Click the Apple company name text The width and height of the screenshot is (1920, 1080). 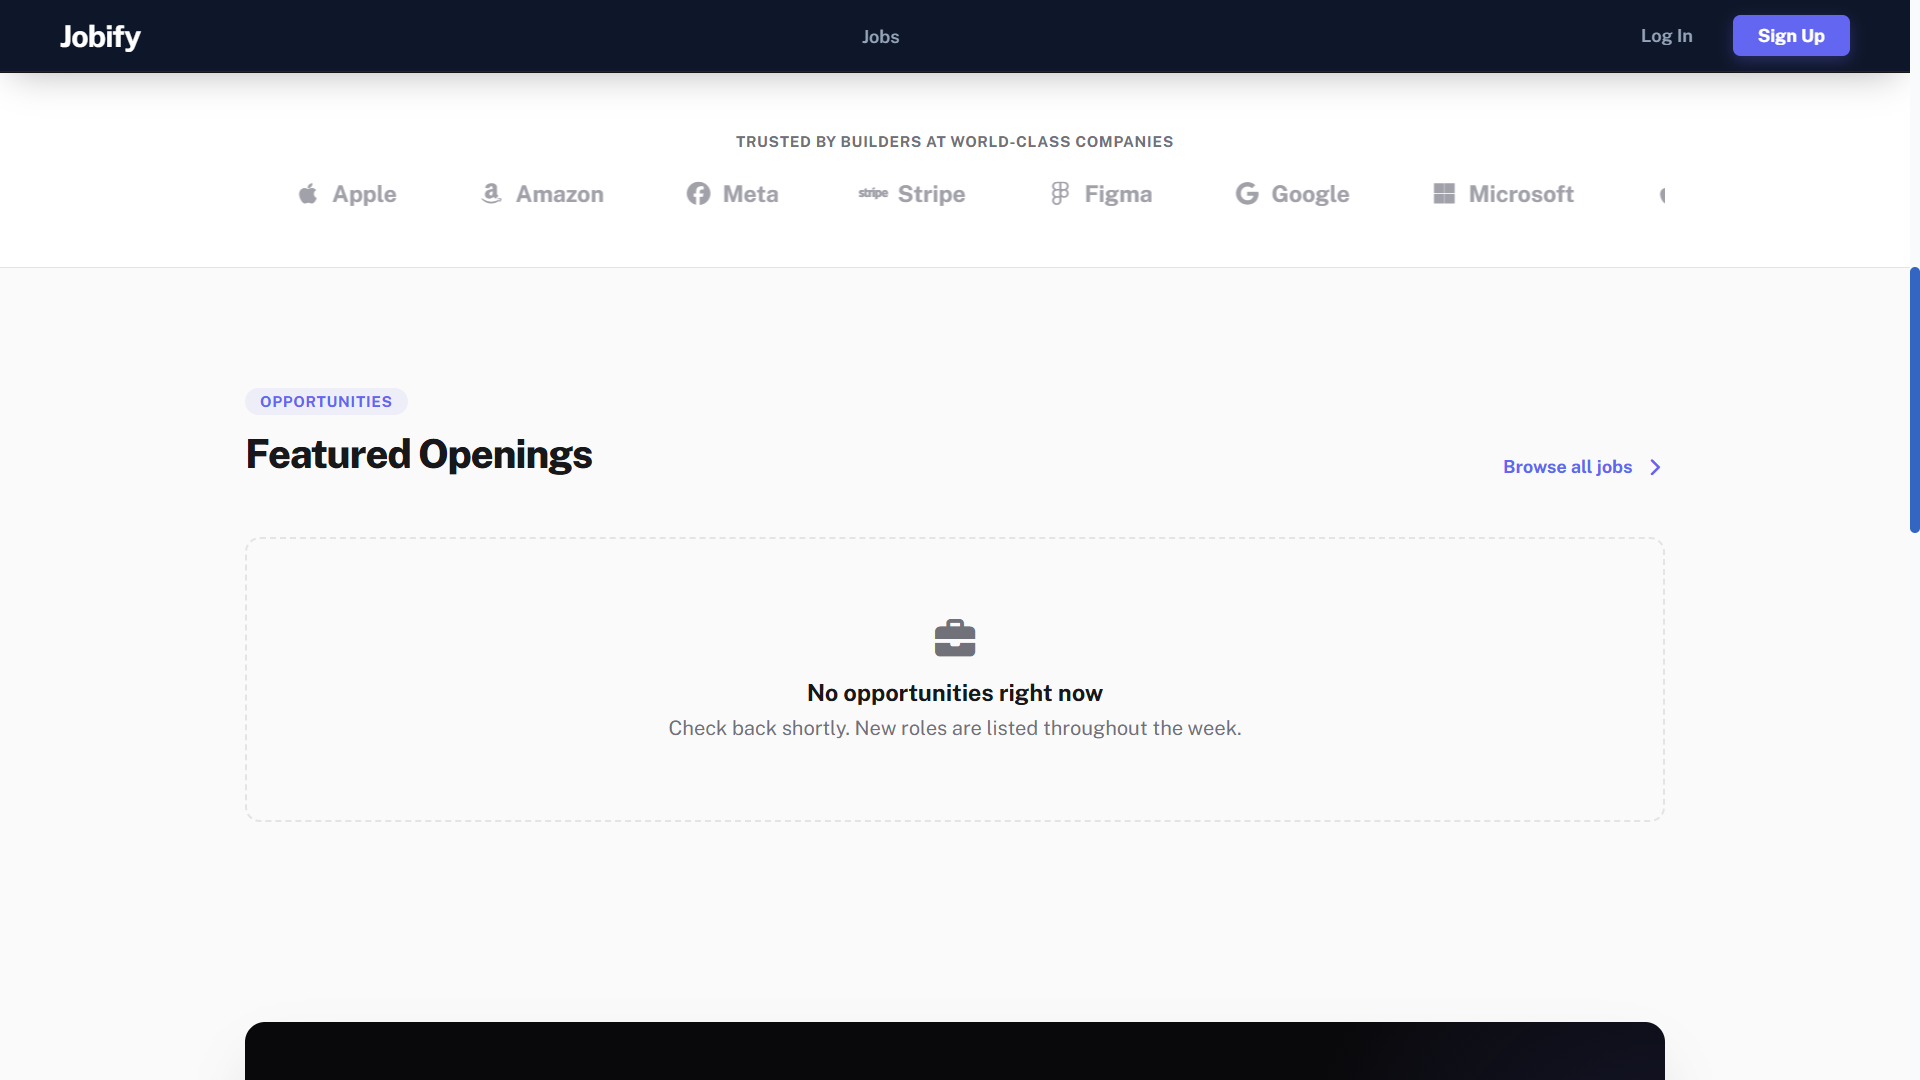(x=364, y=194)
